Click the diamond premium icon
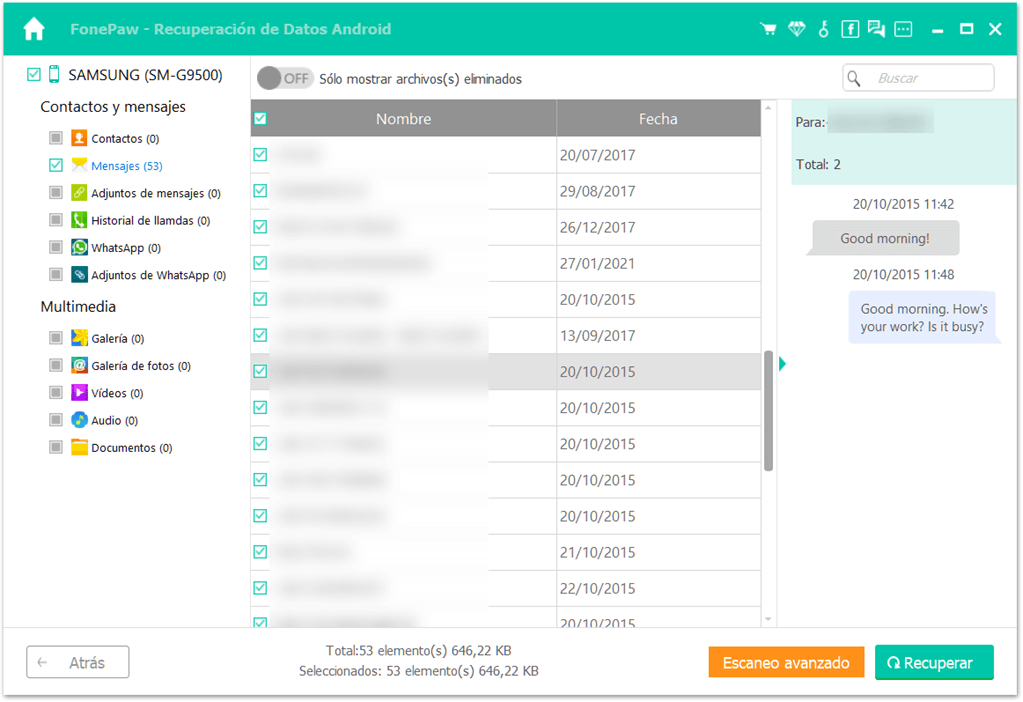The image size is (1023, 702). [x=797, y=29]
